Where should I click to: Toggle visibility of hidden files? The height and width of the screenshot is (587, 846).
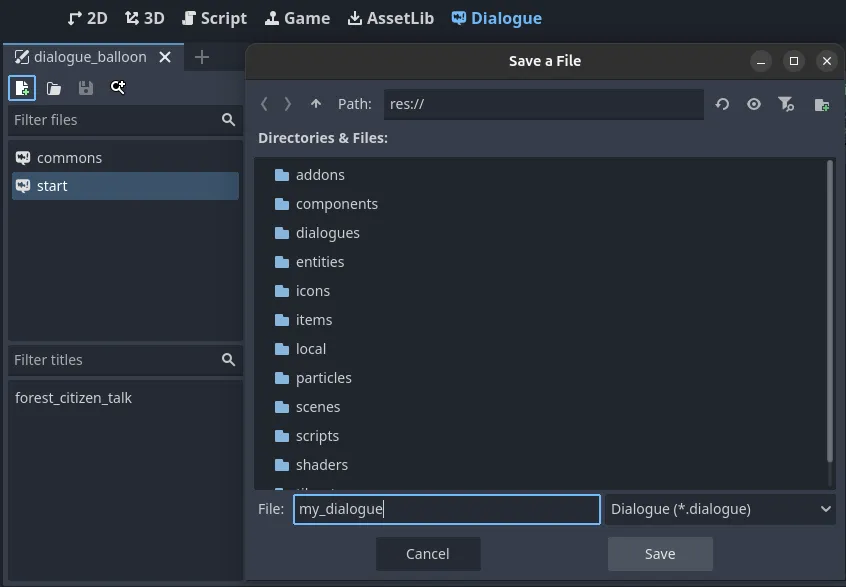click(x=754, y=104)
